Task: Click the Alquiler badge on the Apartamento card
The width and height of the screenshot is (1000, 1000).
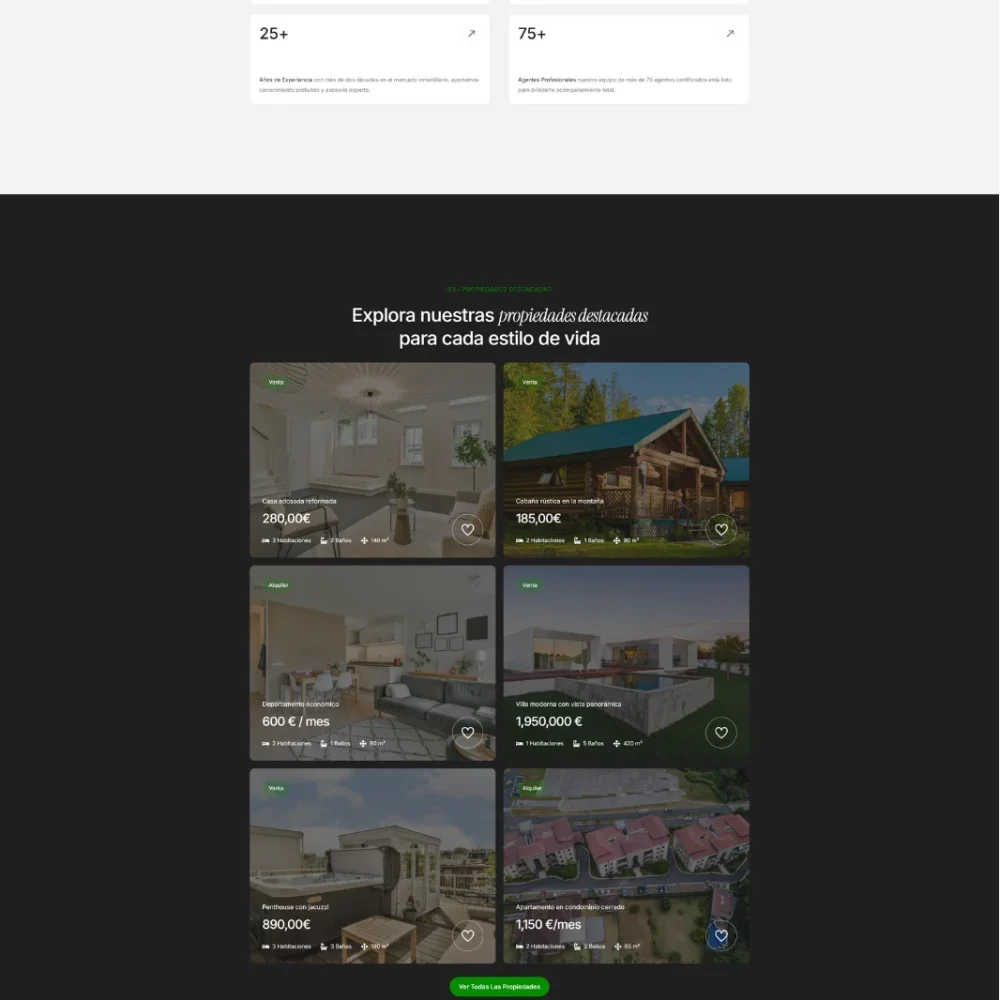Action: (532, 788)
